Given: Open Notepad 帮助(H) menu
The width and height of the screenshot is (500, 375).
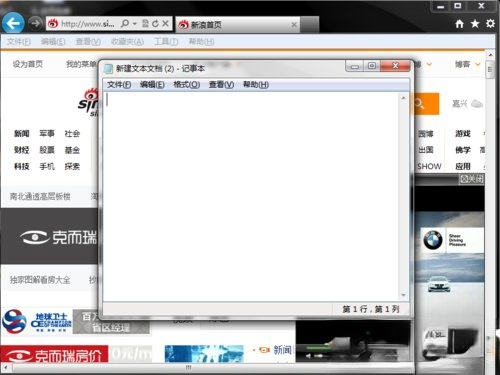Looking at the screenshot, I should click(x=256, y=85).
